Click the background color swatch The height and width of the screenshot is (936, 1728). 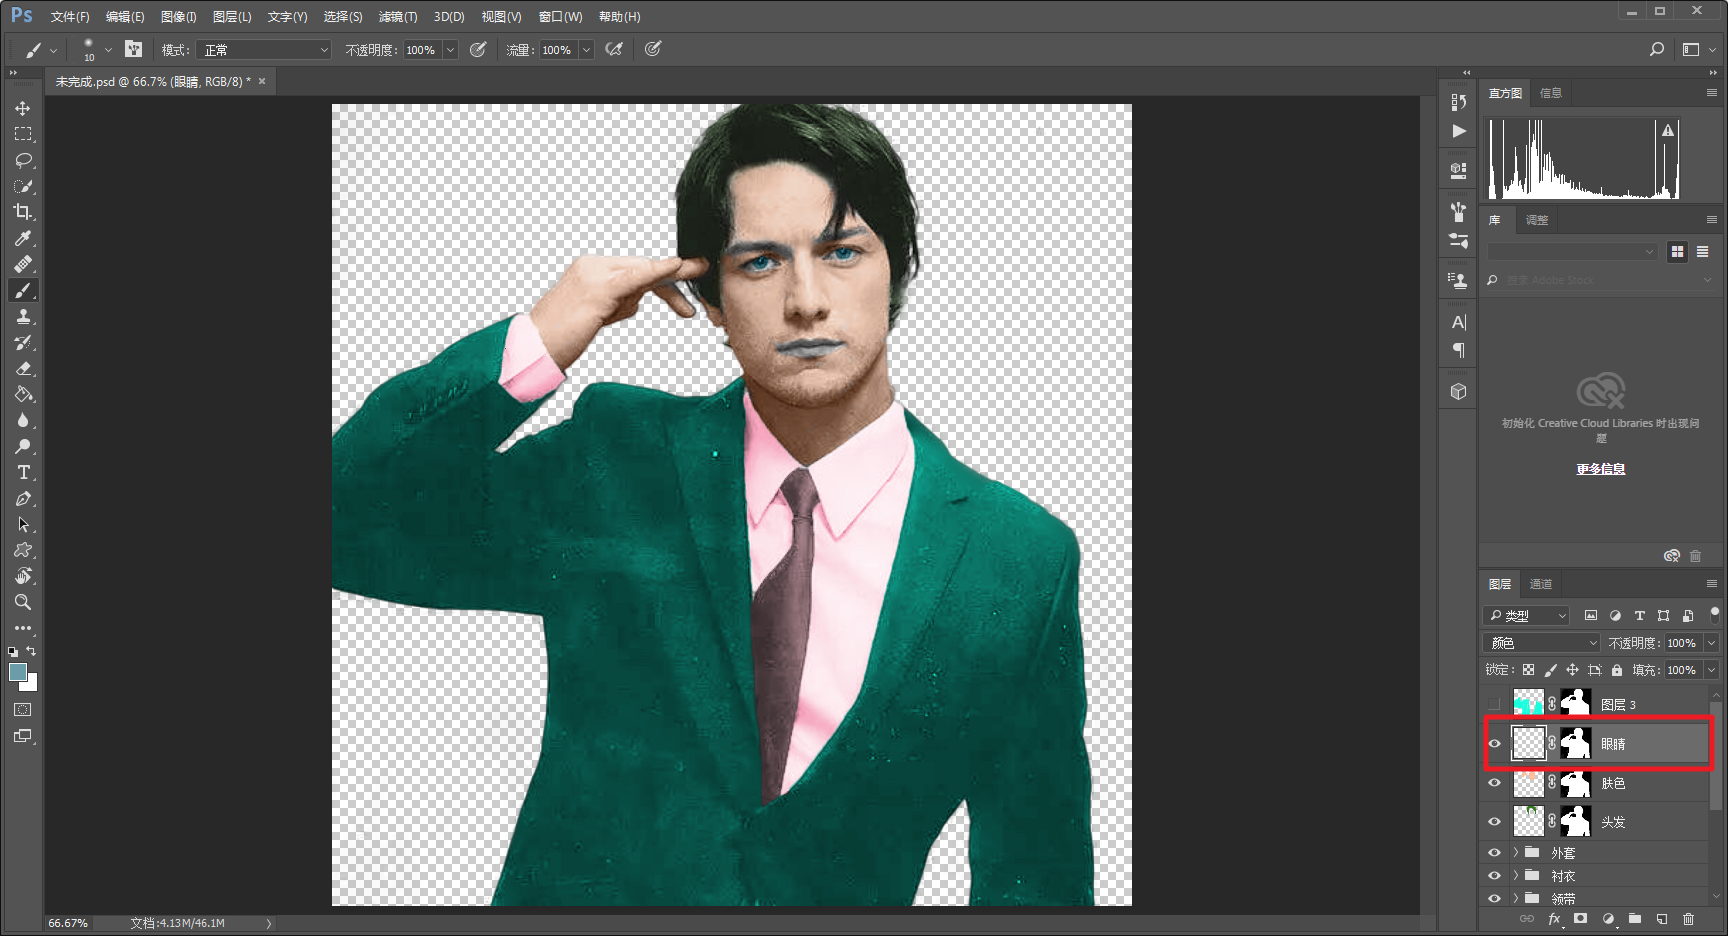[x=31, y=685]
